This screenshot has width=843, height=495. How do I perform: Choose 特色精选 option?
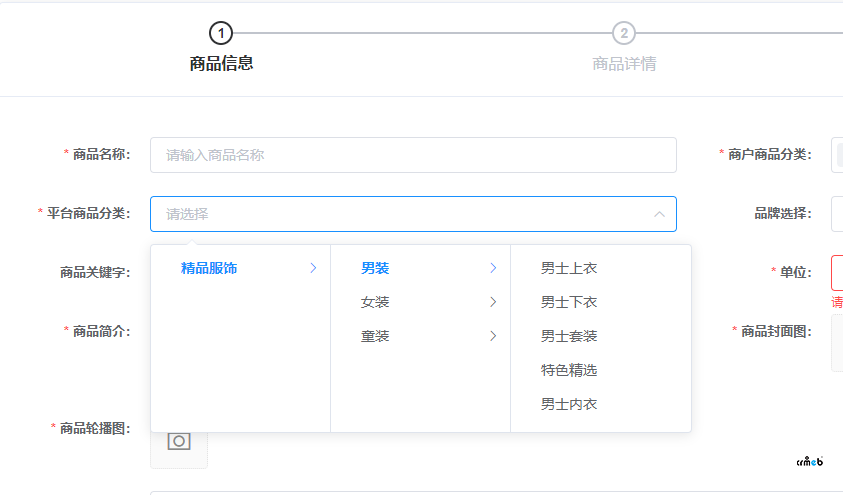[569, 370]
